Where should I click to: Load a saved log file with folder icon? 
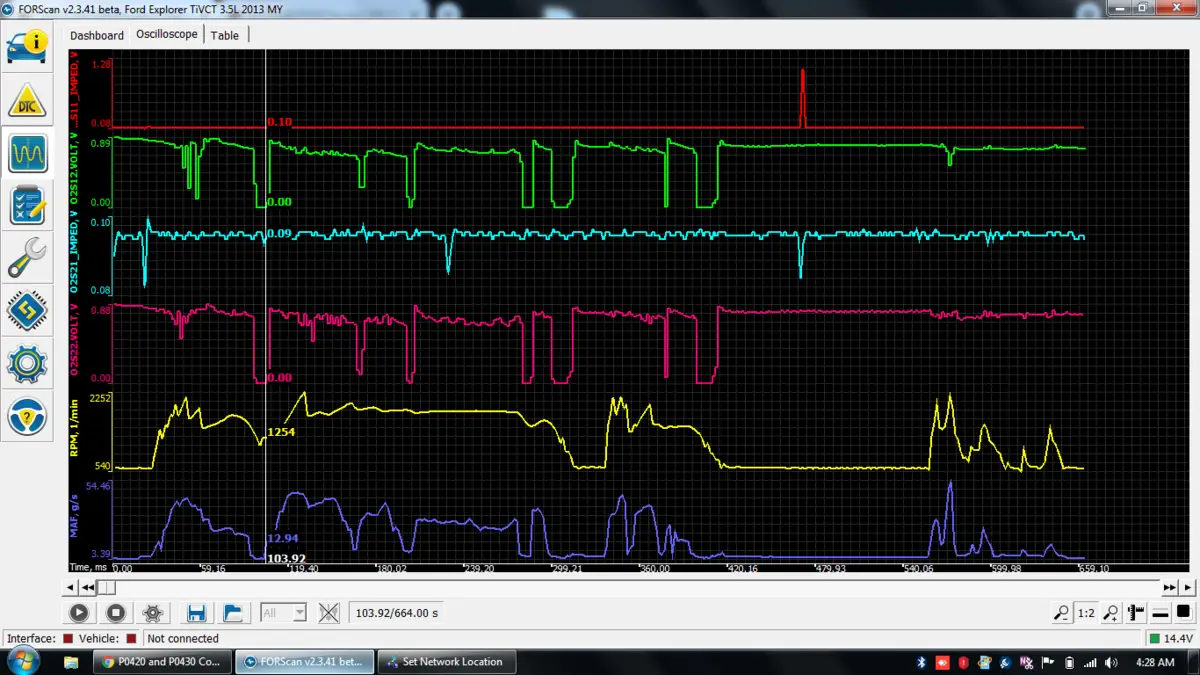tap(232, 613)
